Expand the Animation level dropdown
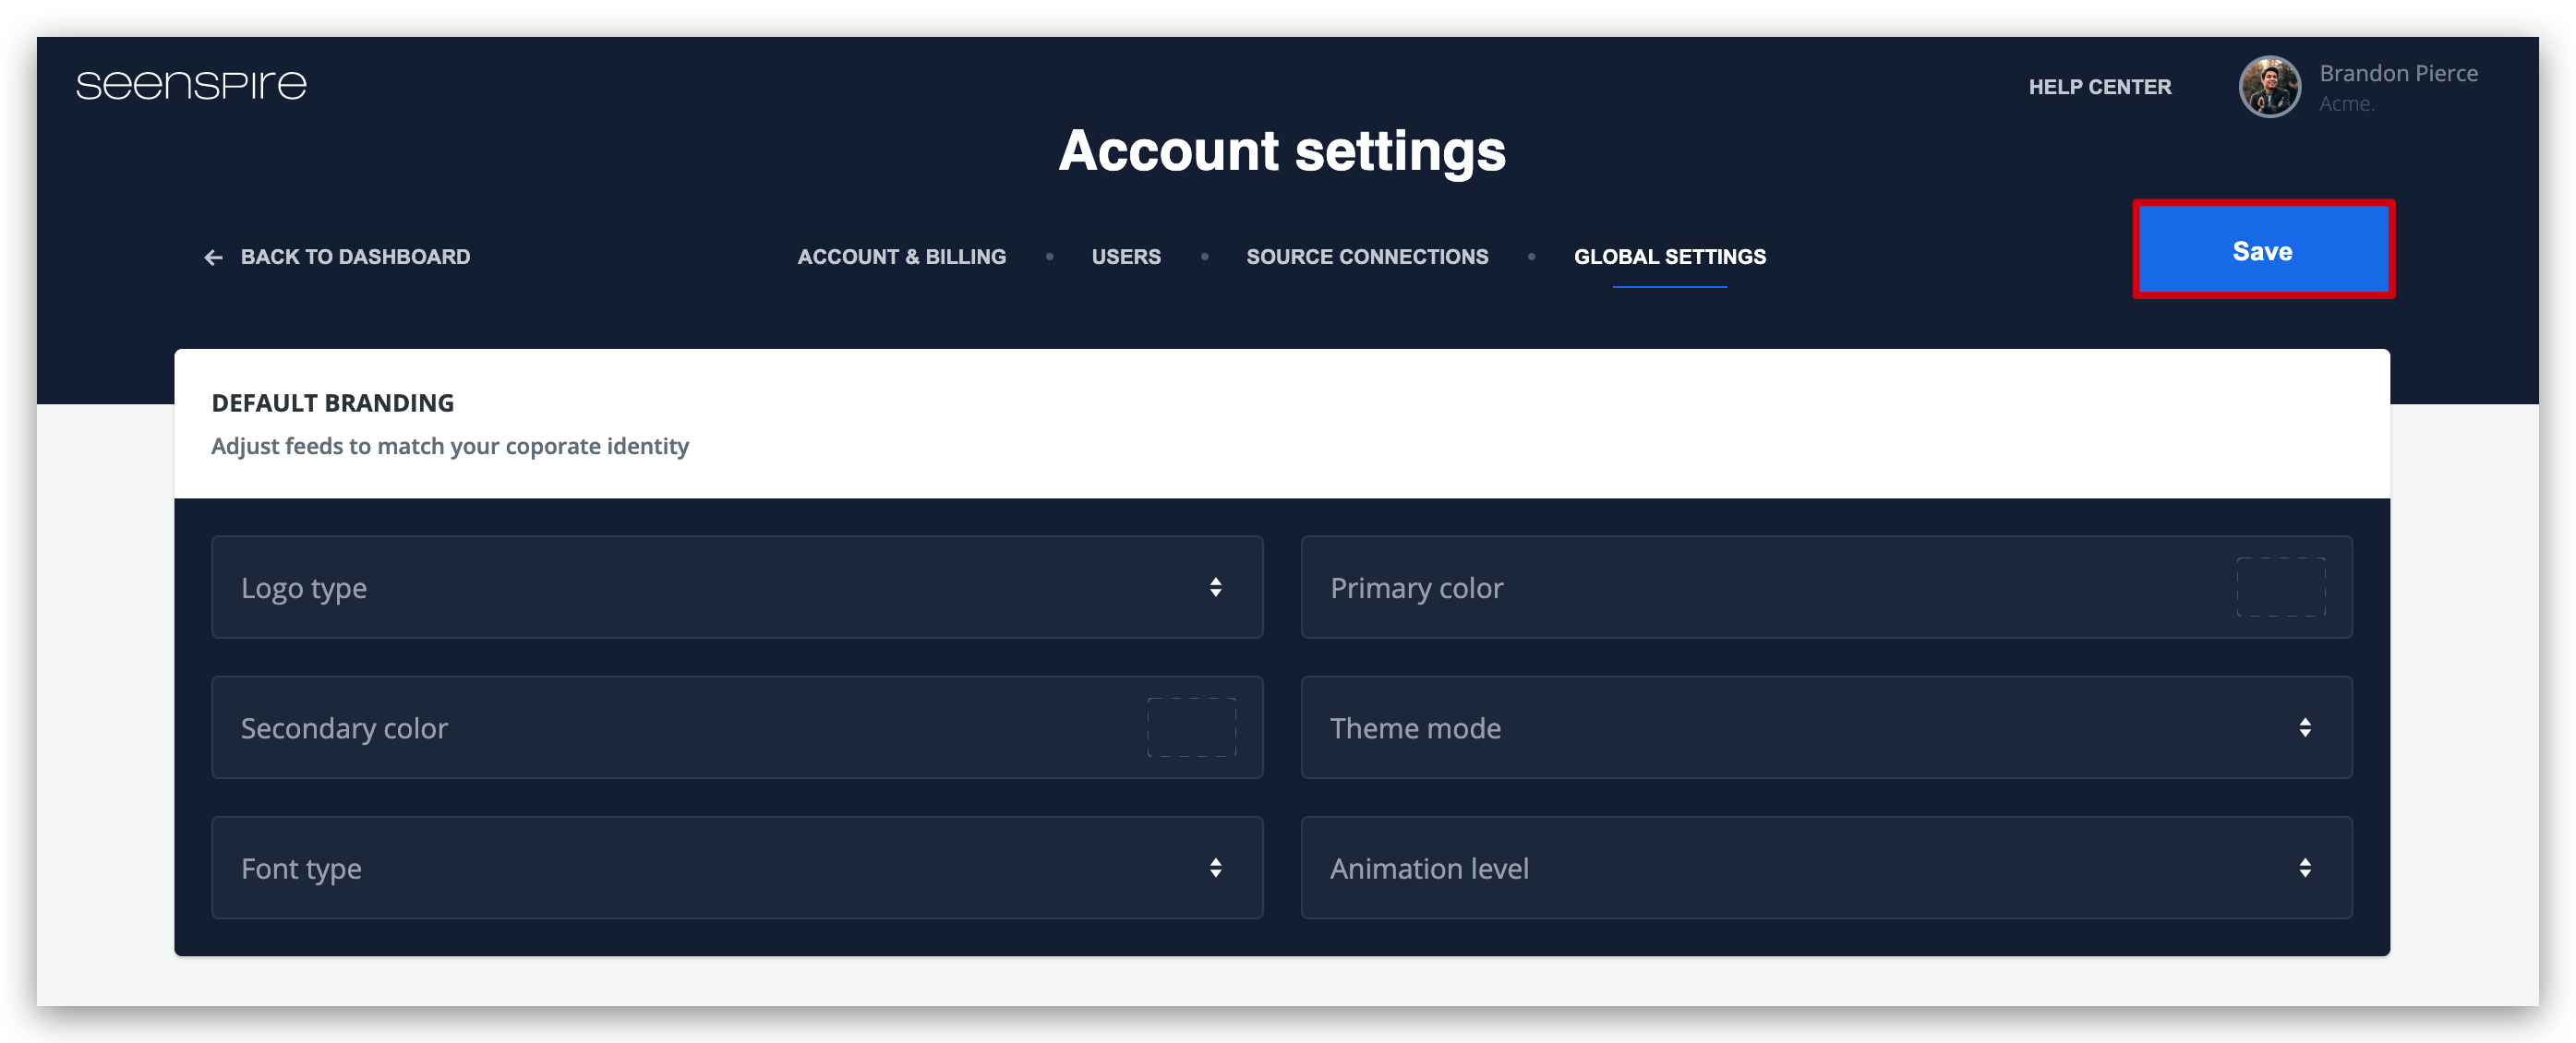 tap(1826, 867)
